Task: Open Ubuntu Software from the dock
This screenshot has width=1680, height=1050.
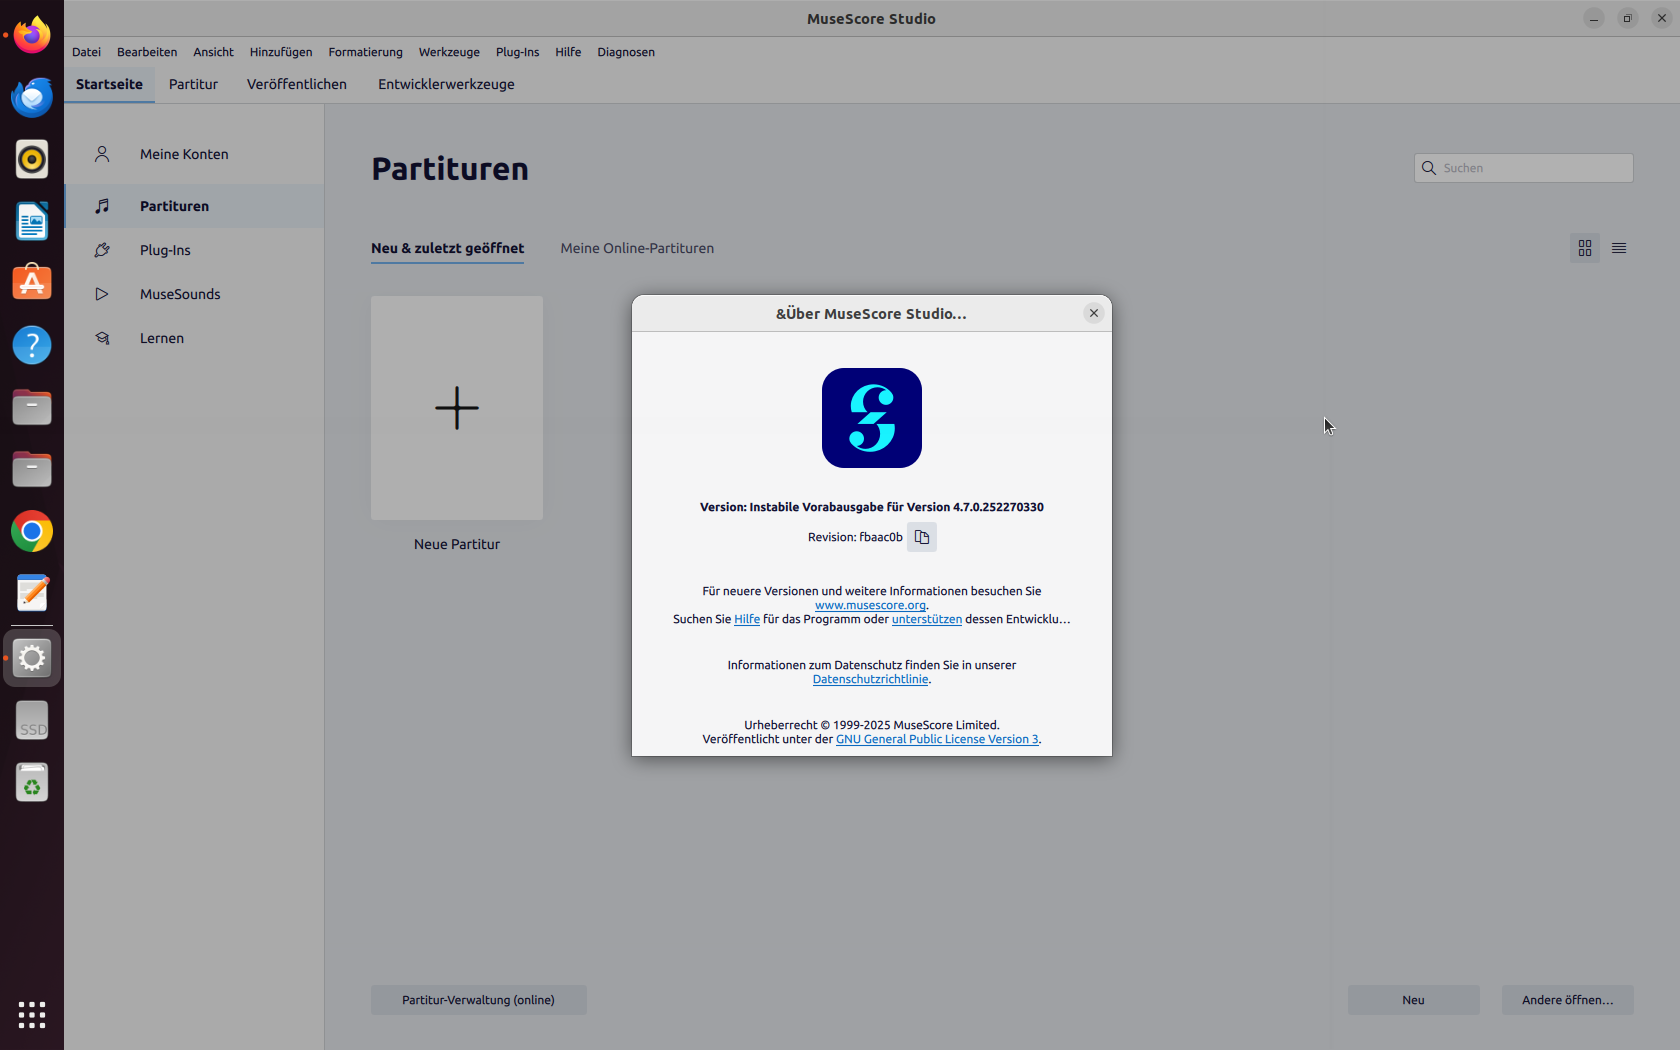Action: pos(32,283)
